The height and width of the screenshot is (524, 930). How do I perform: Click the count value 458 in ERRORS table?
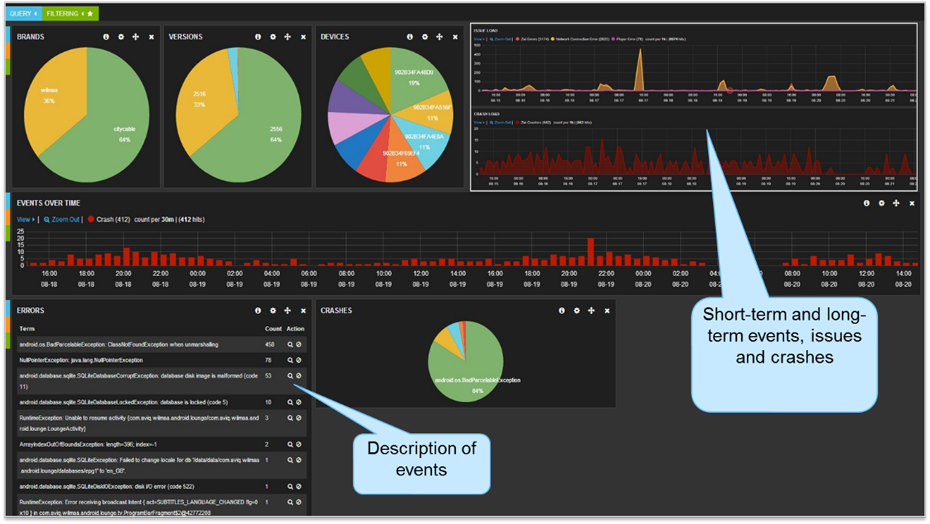[269, 344]
